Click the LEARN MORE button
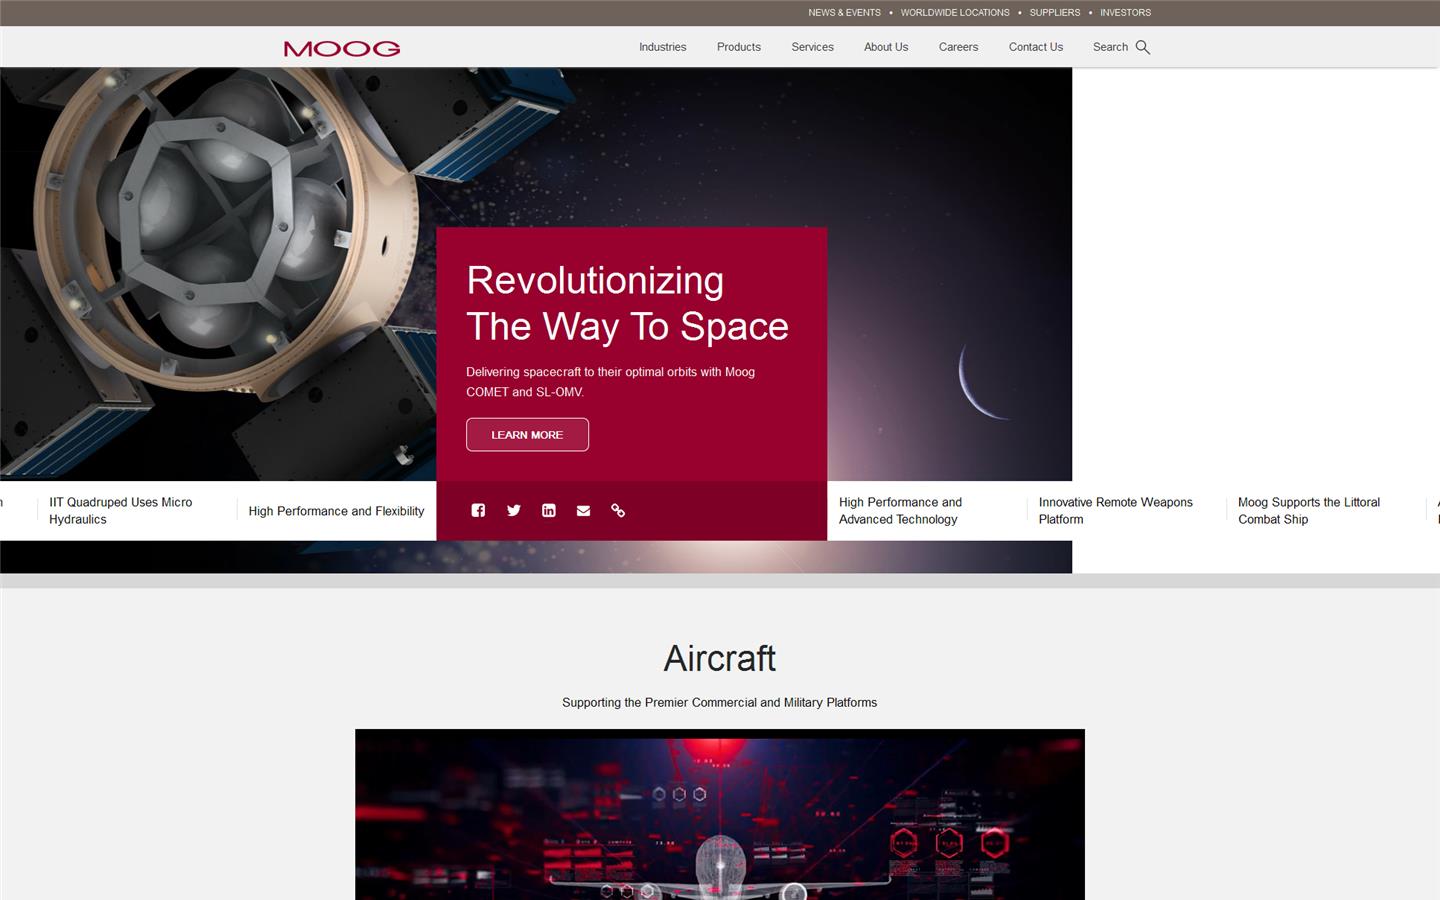1440x900 pixels. tap(527, 434)
